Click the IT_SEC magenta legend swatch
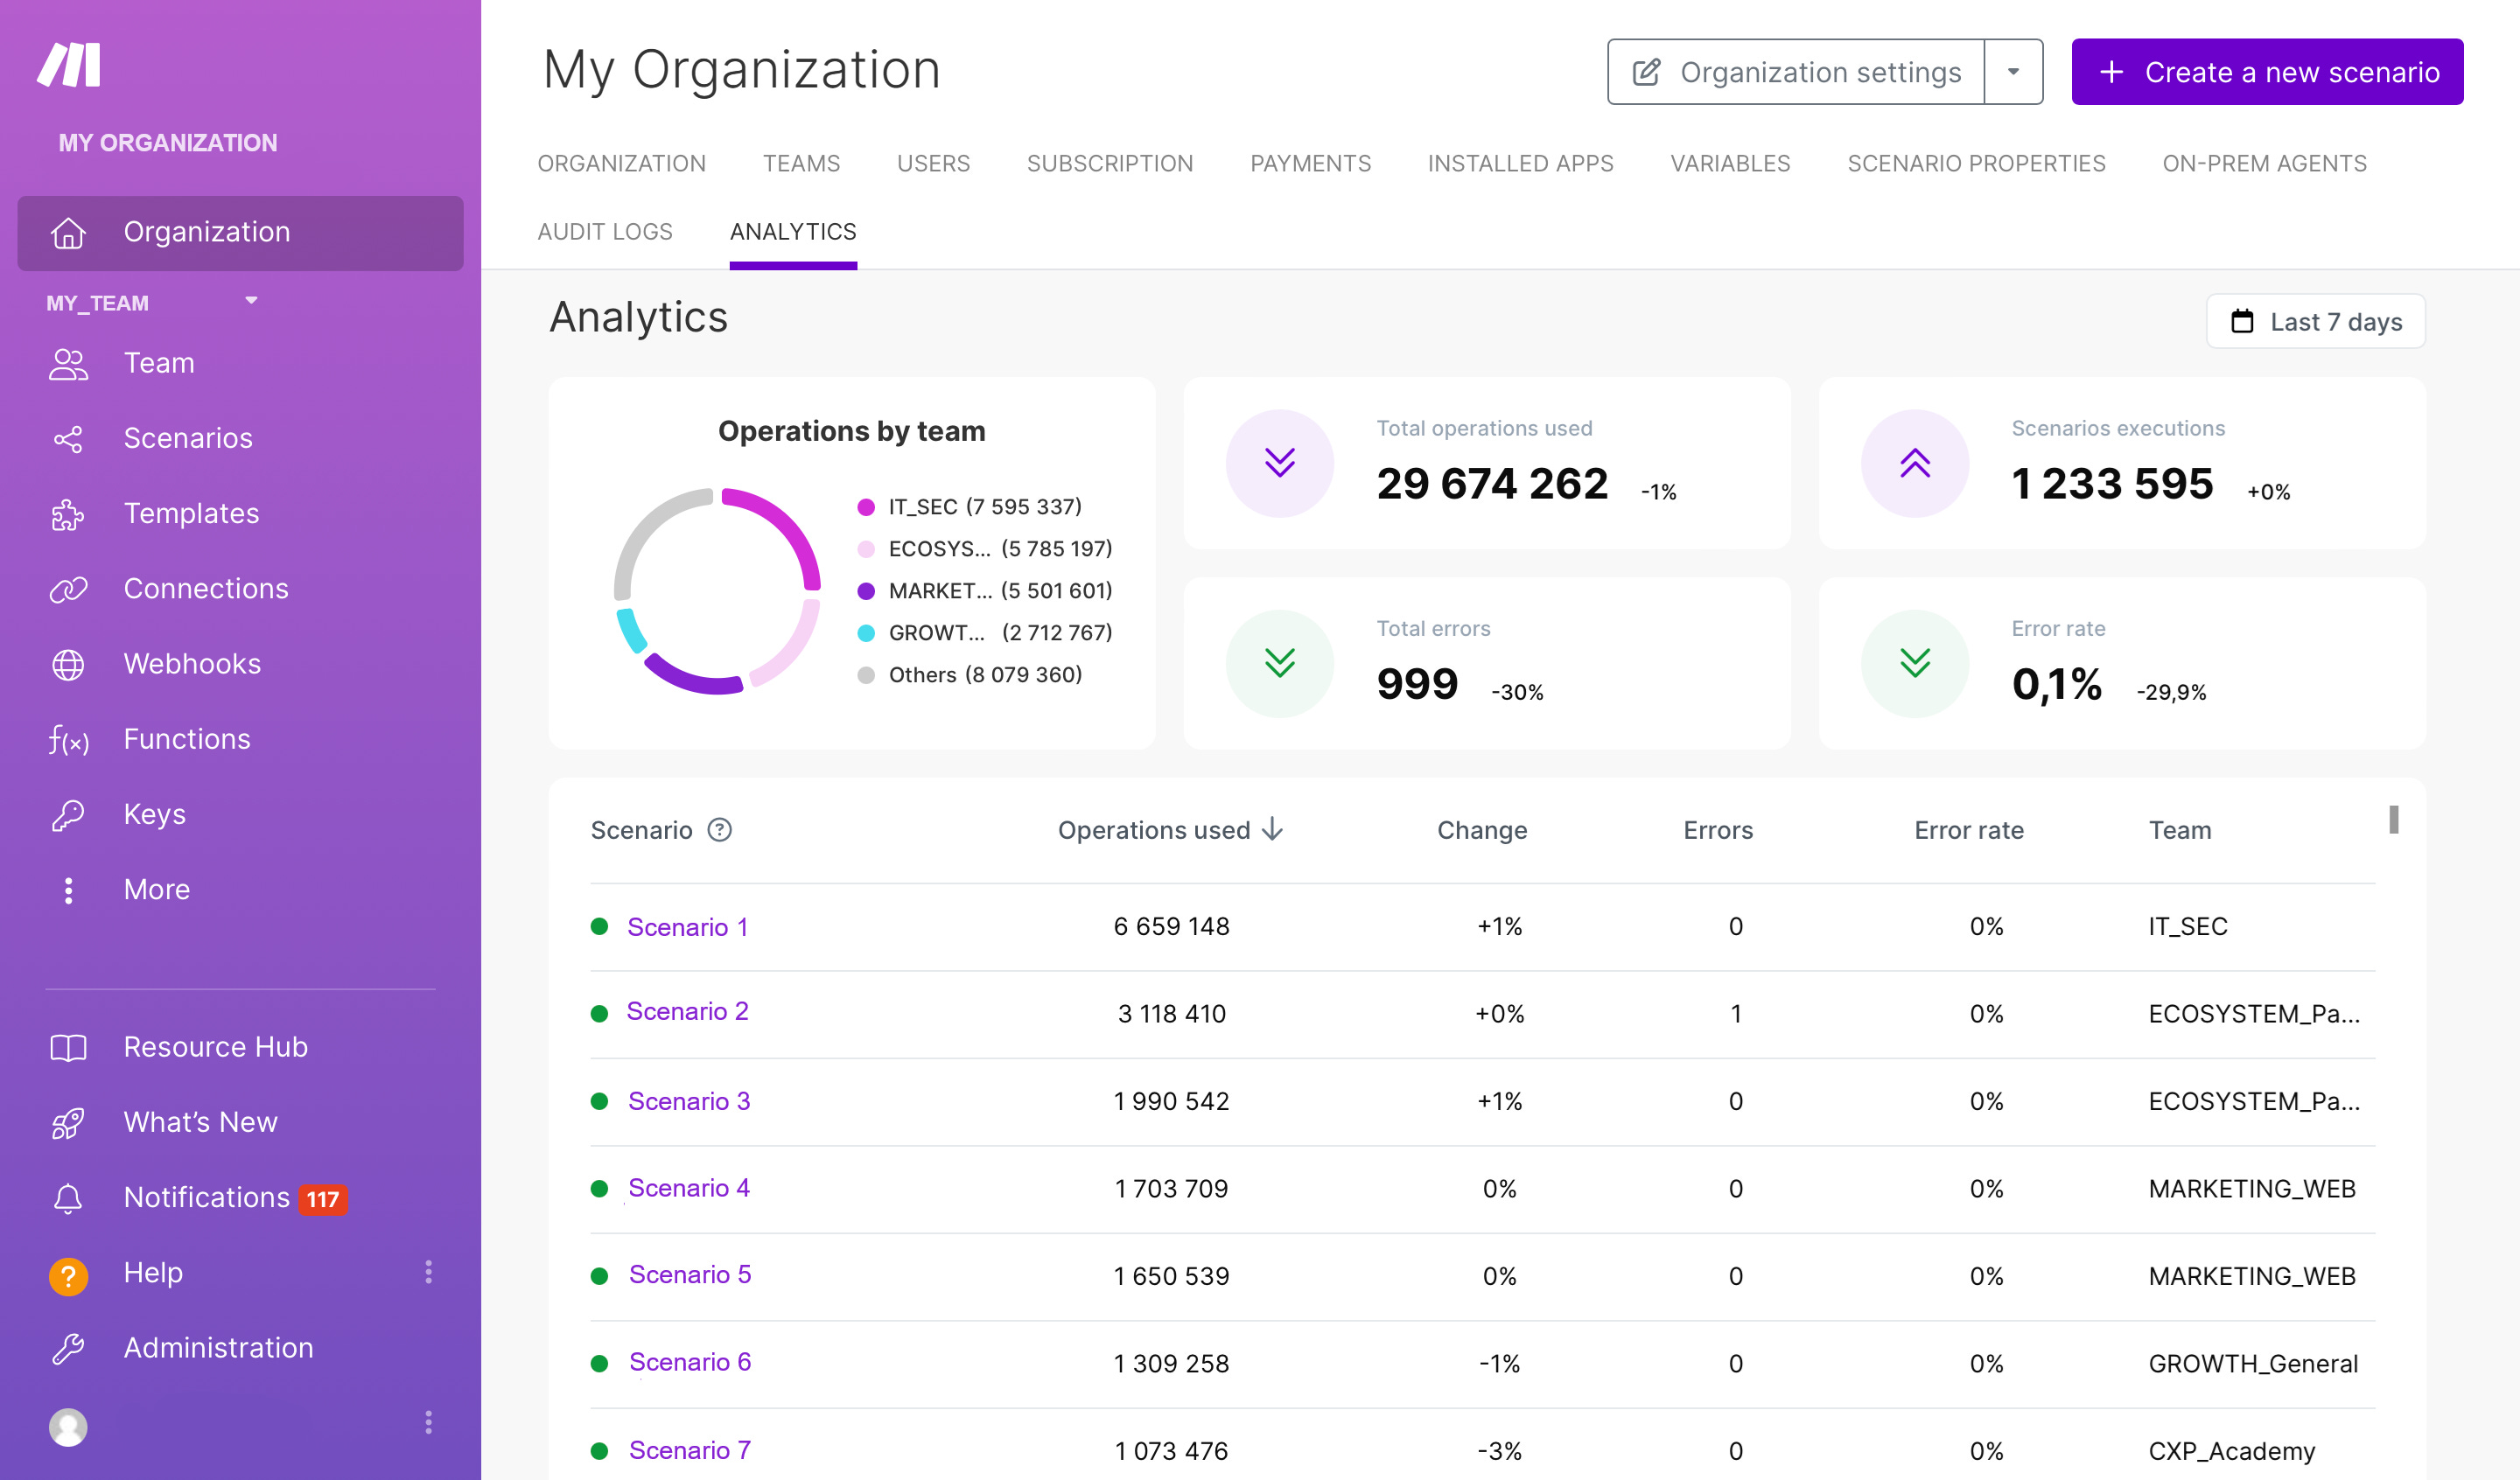Image resolution: width=2520 pixels, height=1480 pixels. [866, 507]
